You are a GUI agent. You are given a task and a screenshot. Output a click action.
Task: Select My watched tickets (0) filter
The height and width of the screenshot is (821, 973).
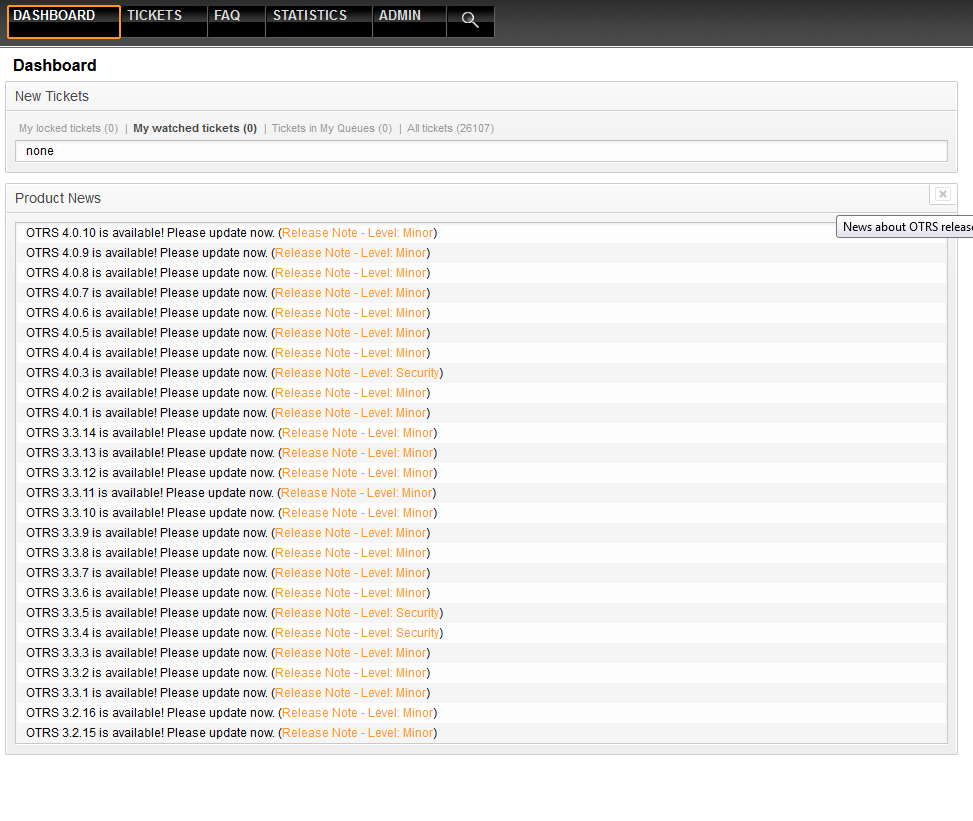195,128
